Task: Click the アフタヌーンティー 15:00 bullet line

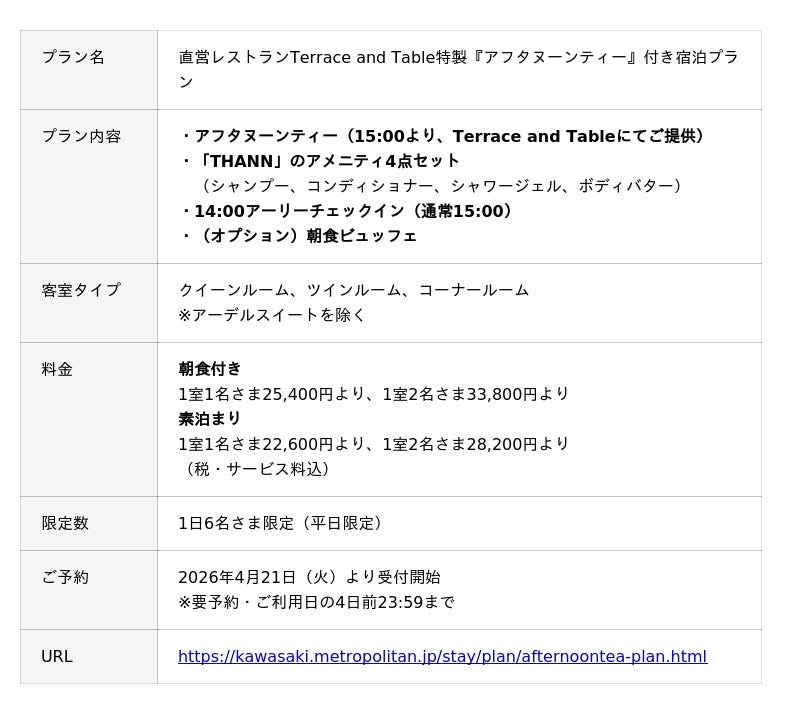Action: tap(446, 136)
